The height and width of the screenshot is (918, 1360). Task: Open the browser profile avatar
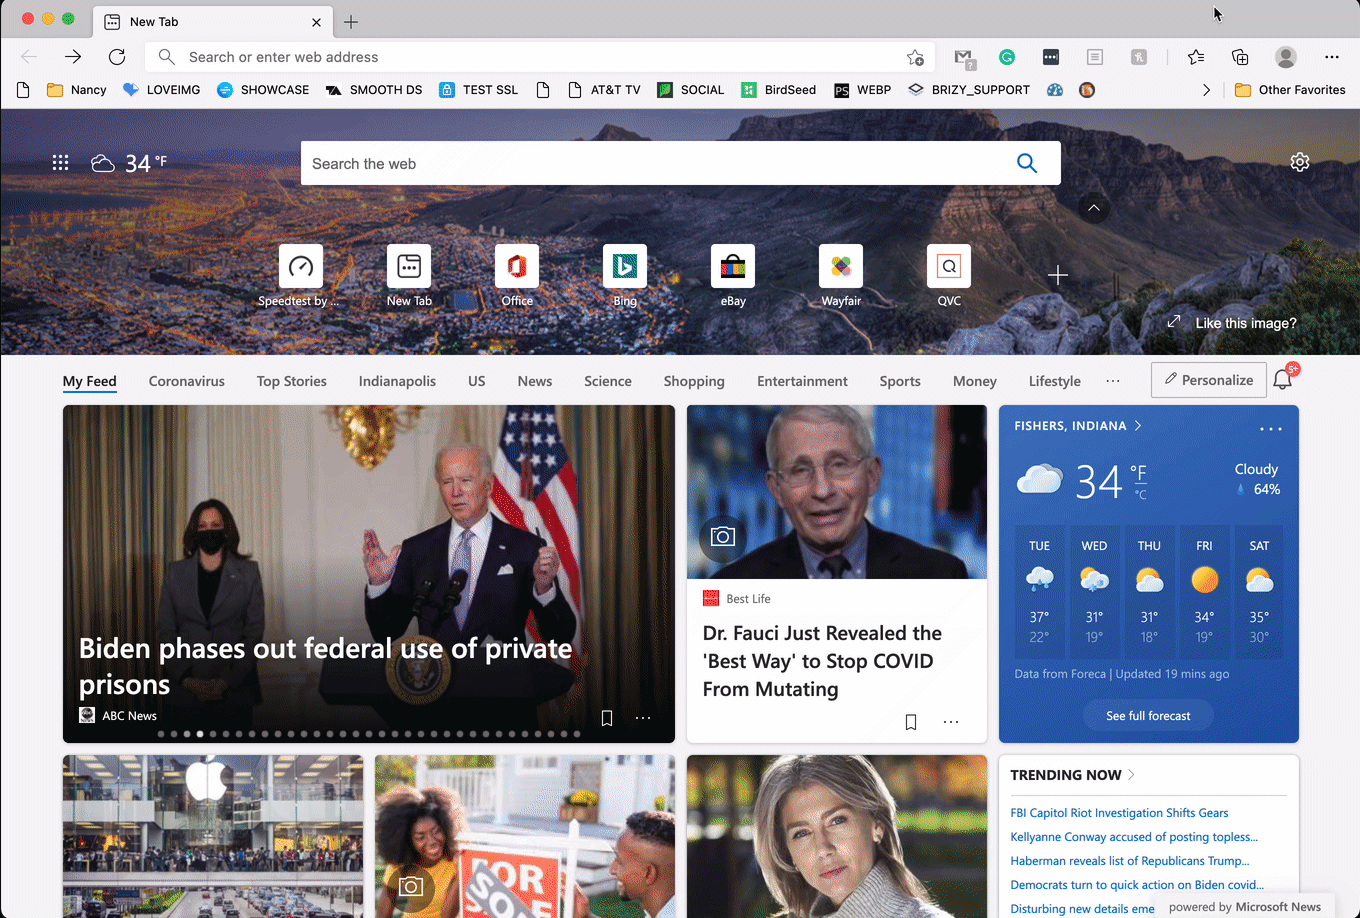[x=1286, y=57]
